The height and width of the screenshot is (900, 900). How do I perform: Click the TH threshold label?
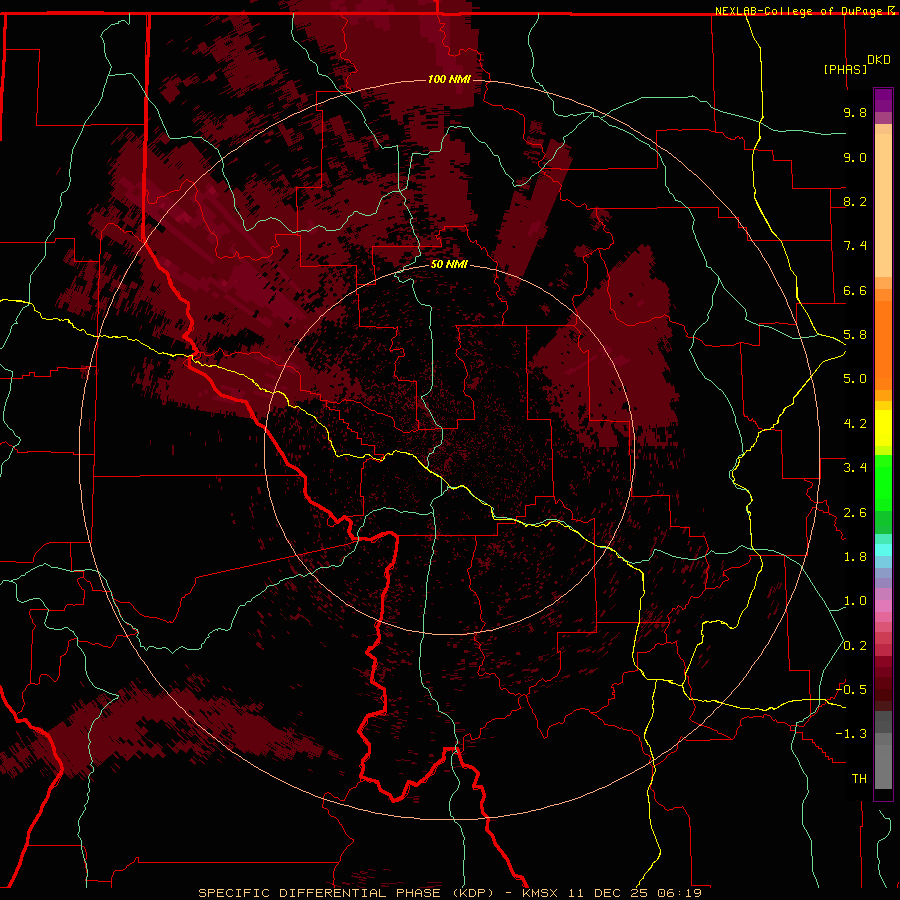coord(859,779)
